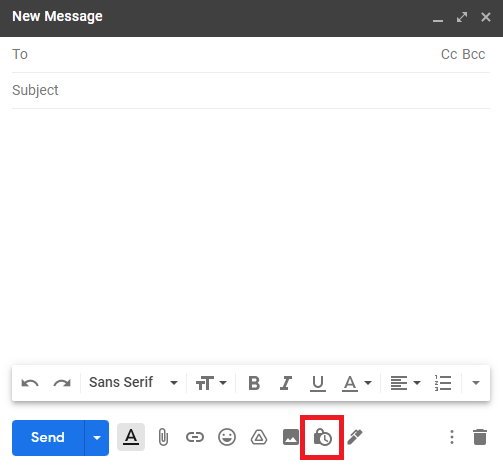The width and height of the screenshot is (503, 467).
Task: Toggle bold formatting
Action: click(x=254, y=383)
